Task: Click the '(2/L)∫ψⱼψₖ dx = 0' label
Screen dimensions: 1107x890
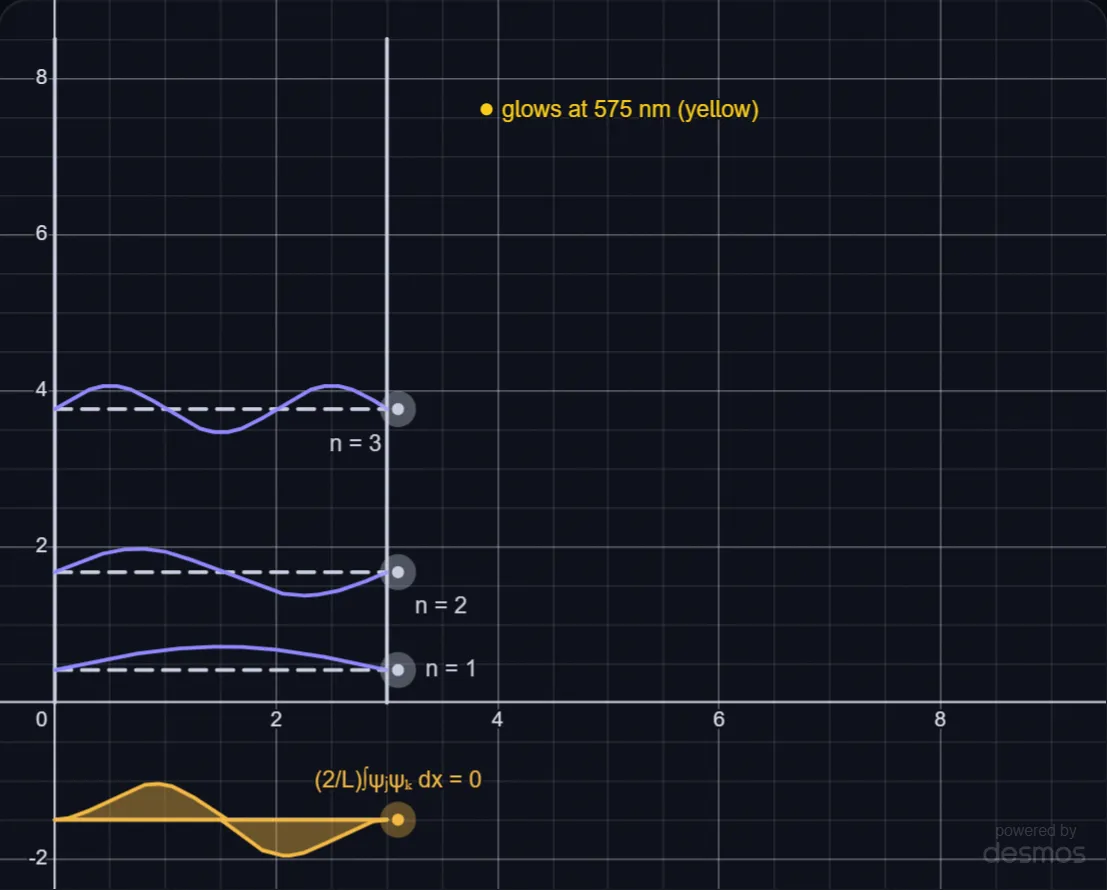Action: coord(398,780)
